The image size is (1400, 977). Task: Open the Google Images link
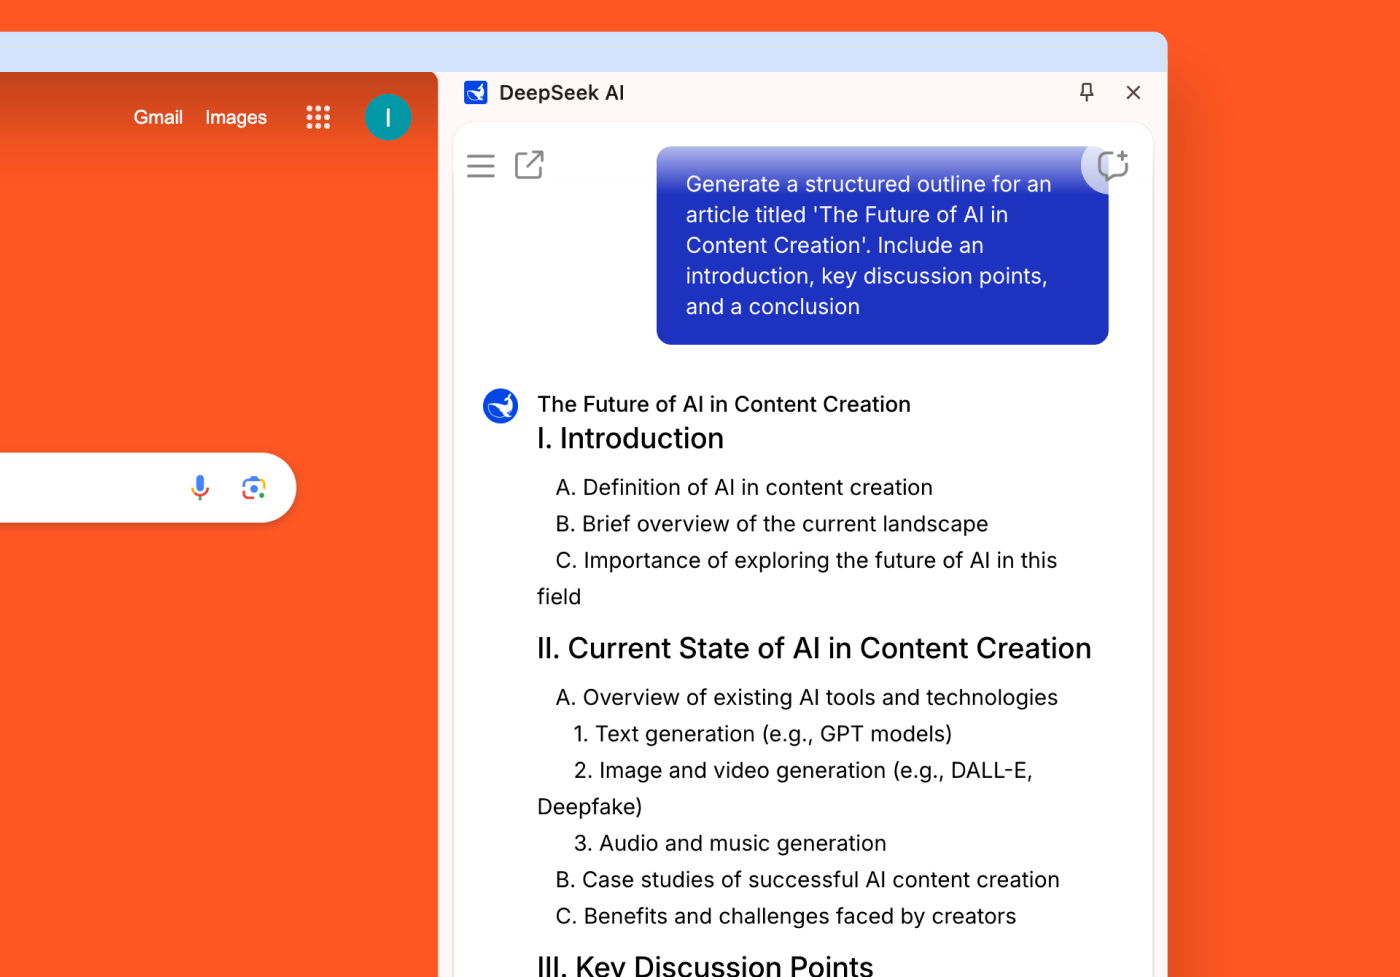click(x=236, y=117)
